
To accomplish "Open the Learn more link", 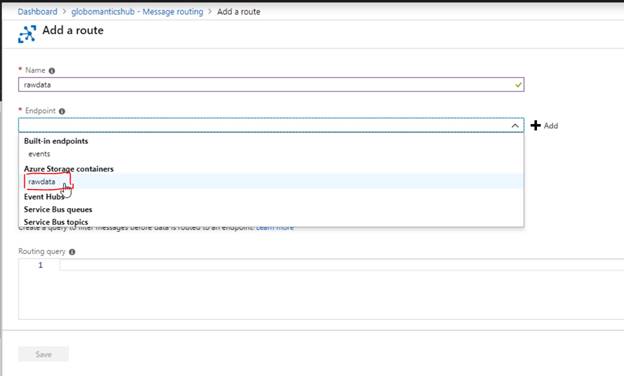I will [x=275, y=228].
